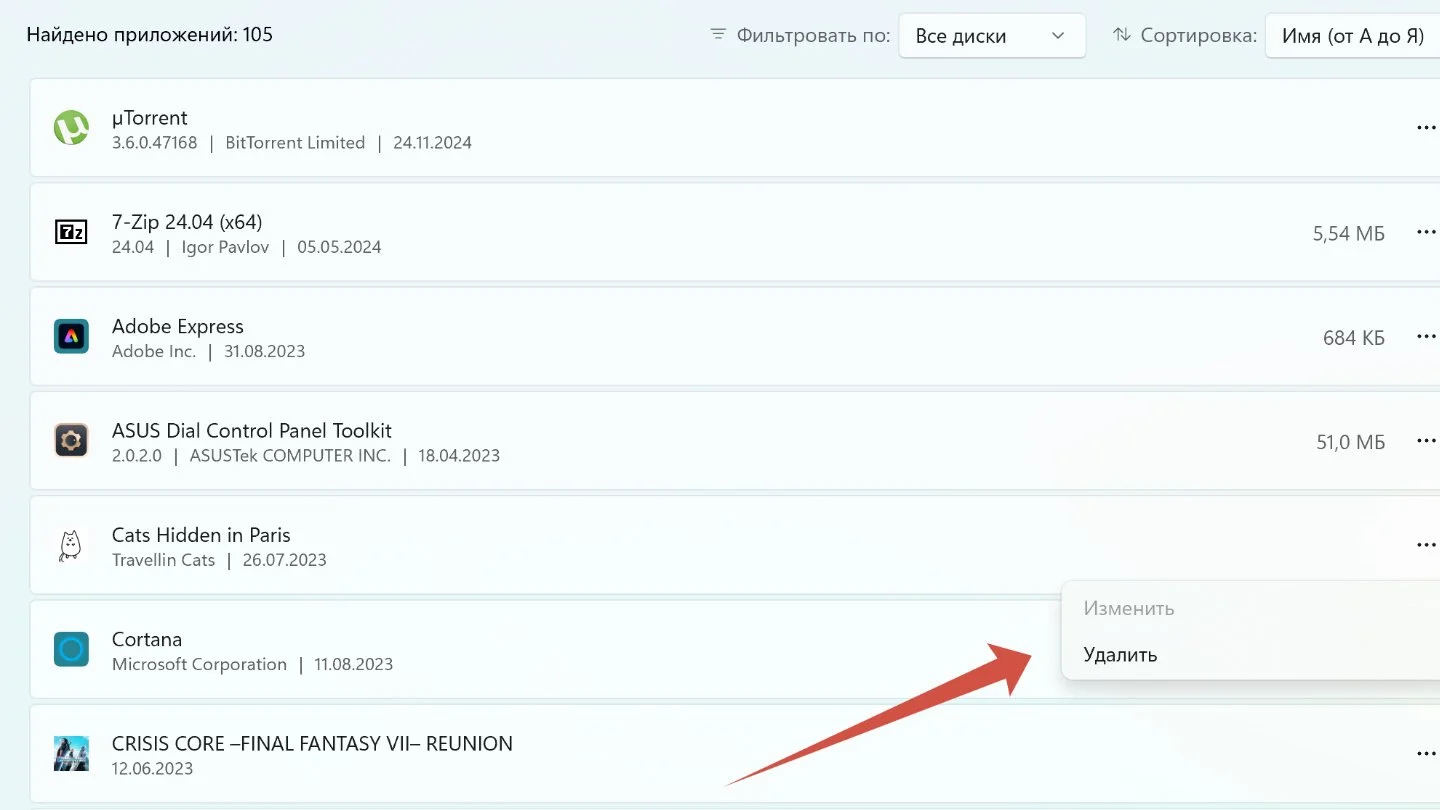Open the Adobe Express three-dot options menu
Image resolution: width=1440 pixels, height=810 pixels.
pyautogui.click(x=1426, y=336)
